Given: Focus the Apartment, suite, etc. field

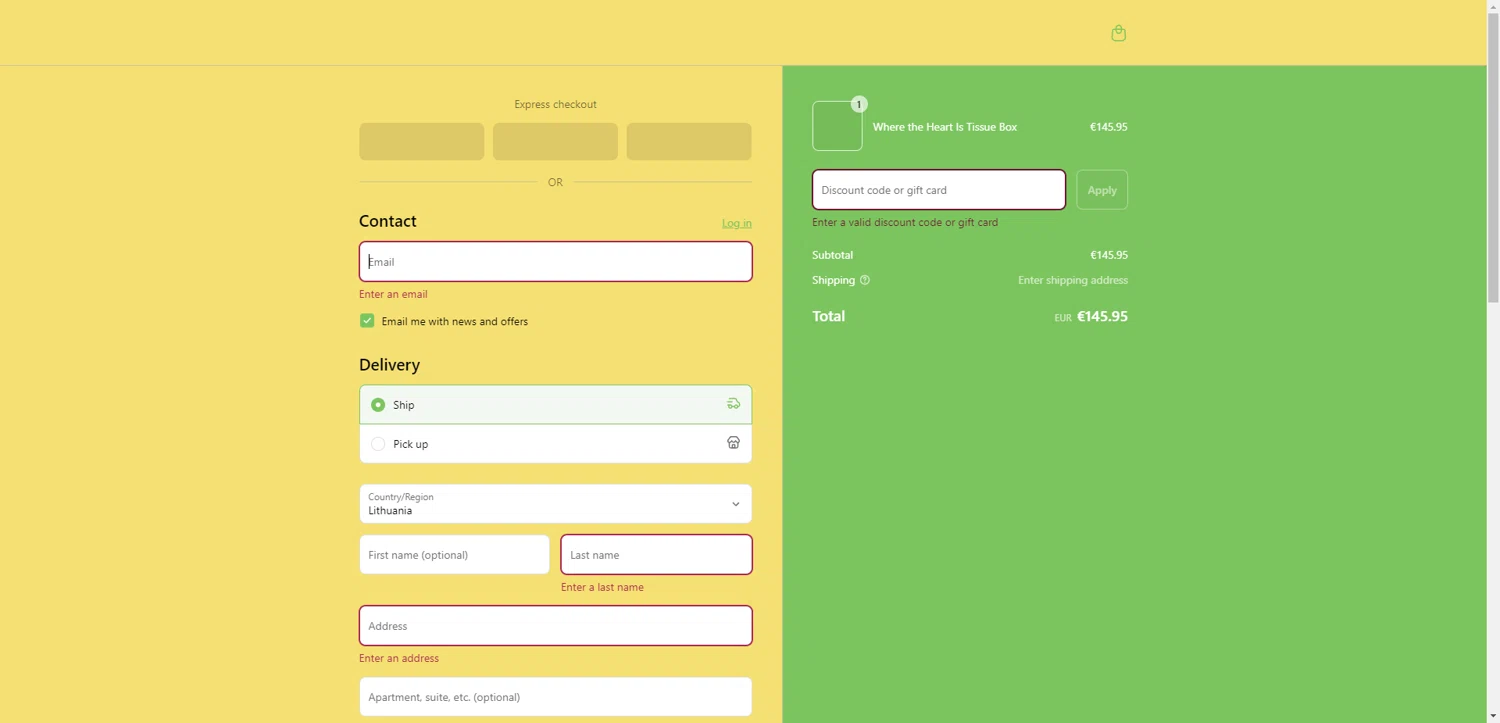Looking at the screenshot, I should click(555, 697).
